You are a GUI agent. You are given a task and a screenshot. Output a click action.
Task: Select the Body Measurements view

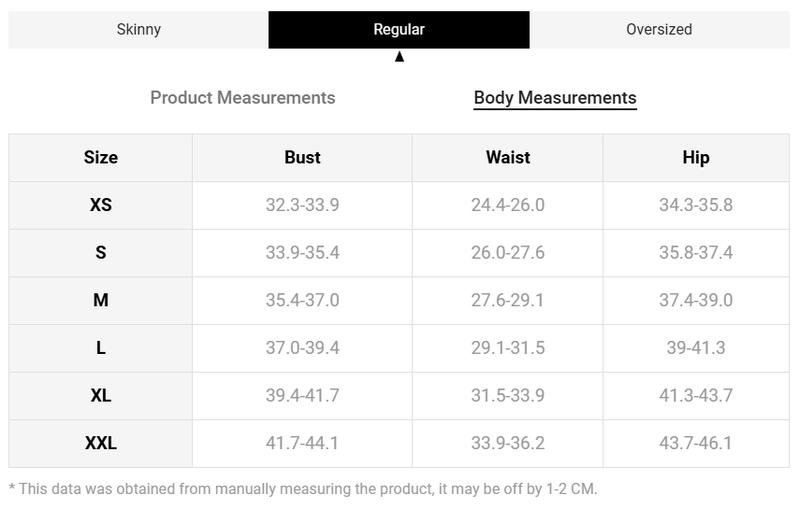coord(555,97)
